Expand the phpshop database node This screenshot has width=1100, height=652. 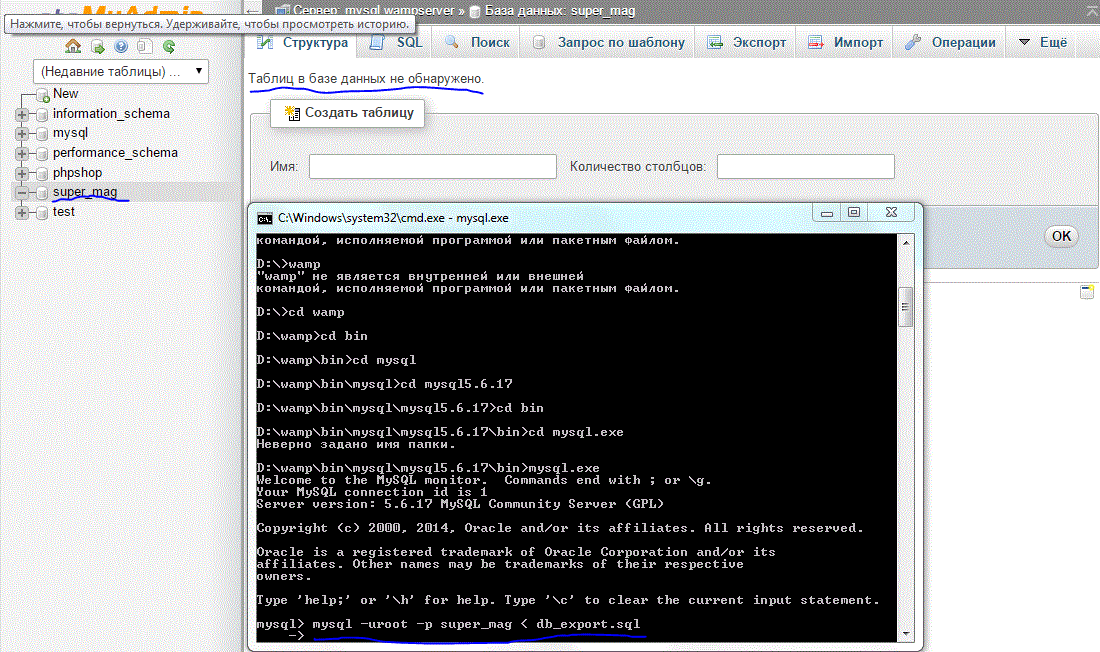pos(22,173)
